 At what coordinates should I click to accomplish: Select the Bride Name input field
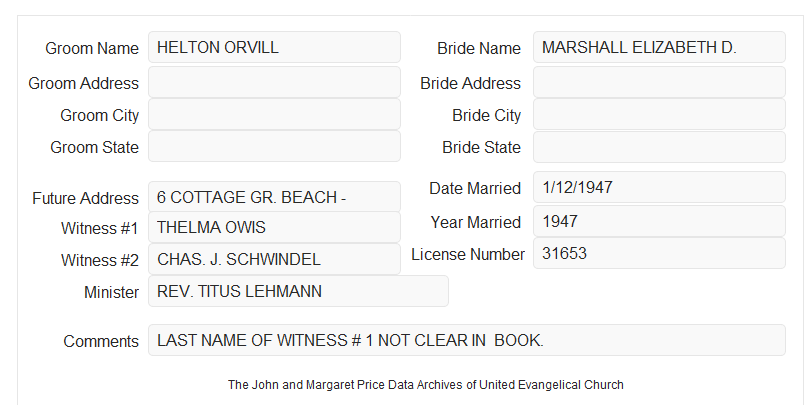tap(659, 47)
